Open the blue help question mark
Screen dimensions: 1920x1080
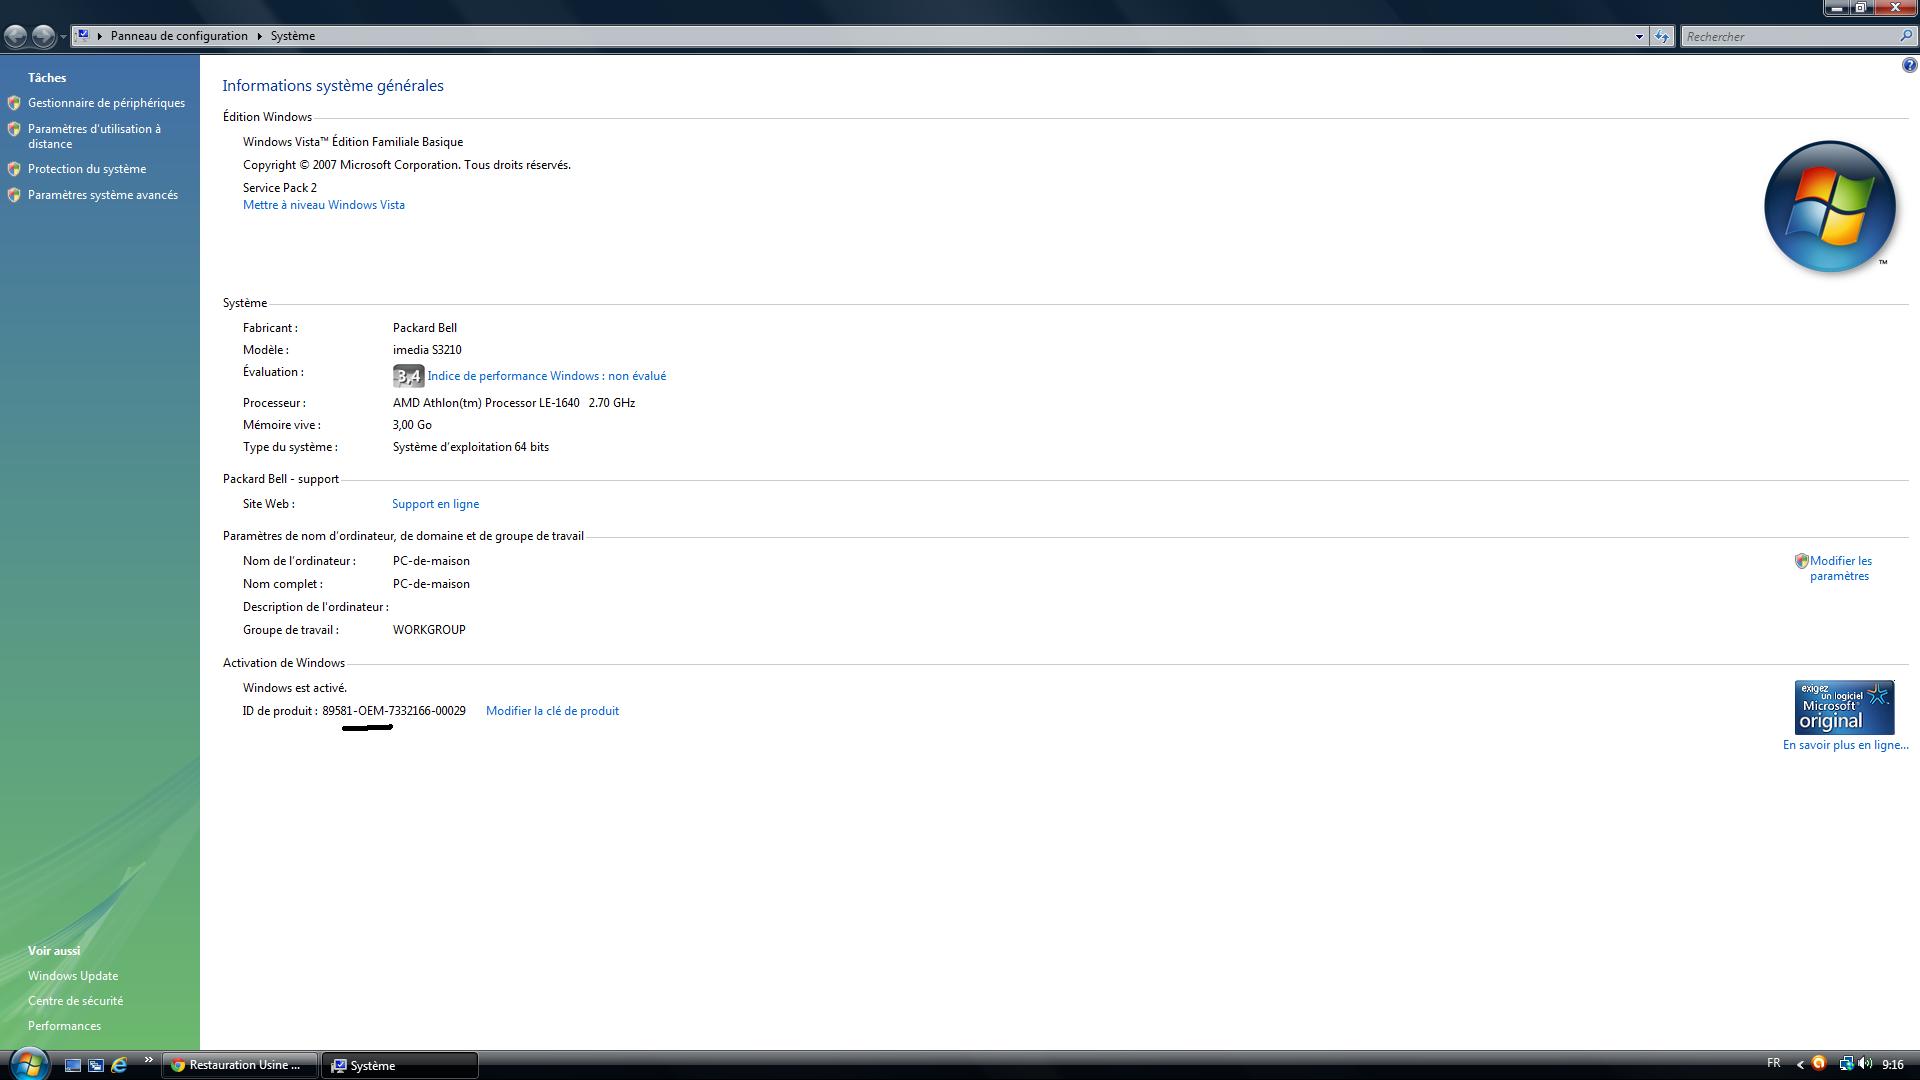(x=1909, y=65)
